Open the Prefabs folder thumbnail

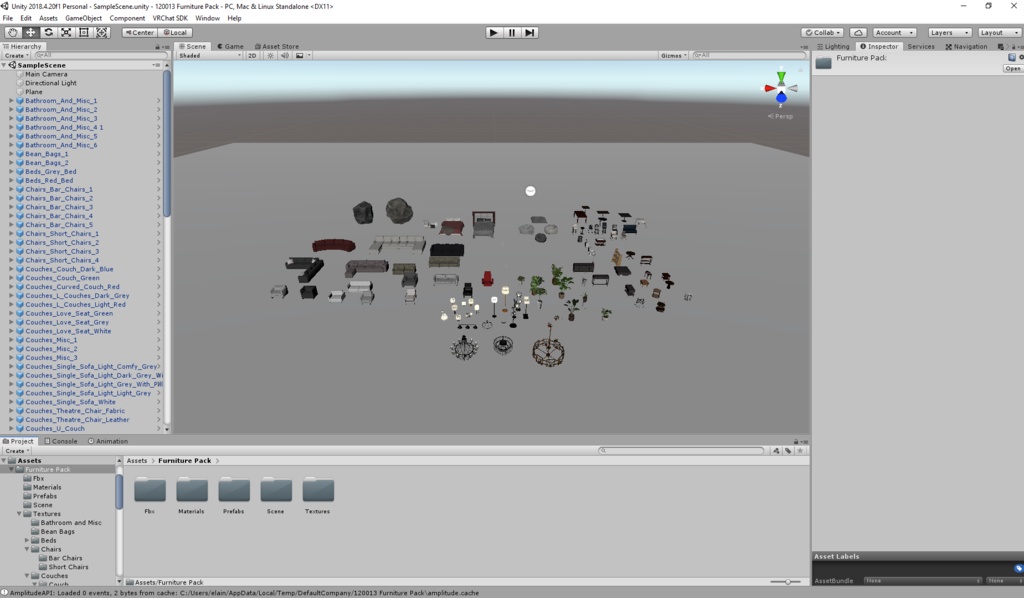click(233, 492)
